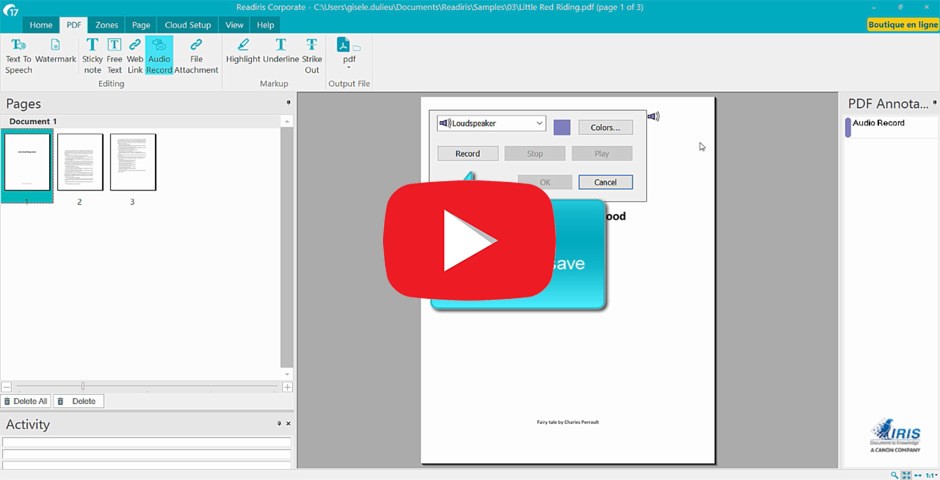Click the thumbnail size slider handle

click(x=83, y=387)
